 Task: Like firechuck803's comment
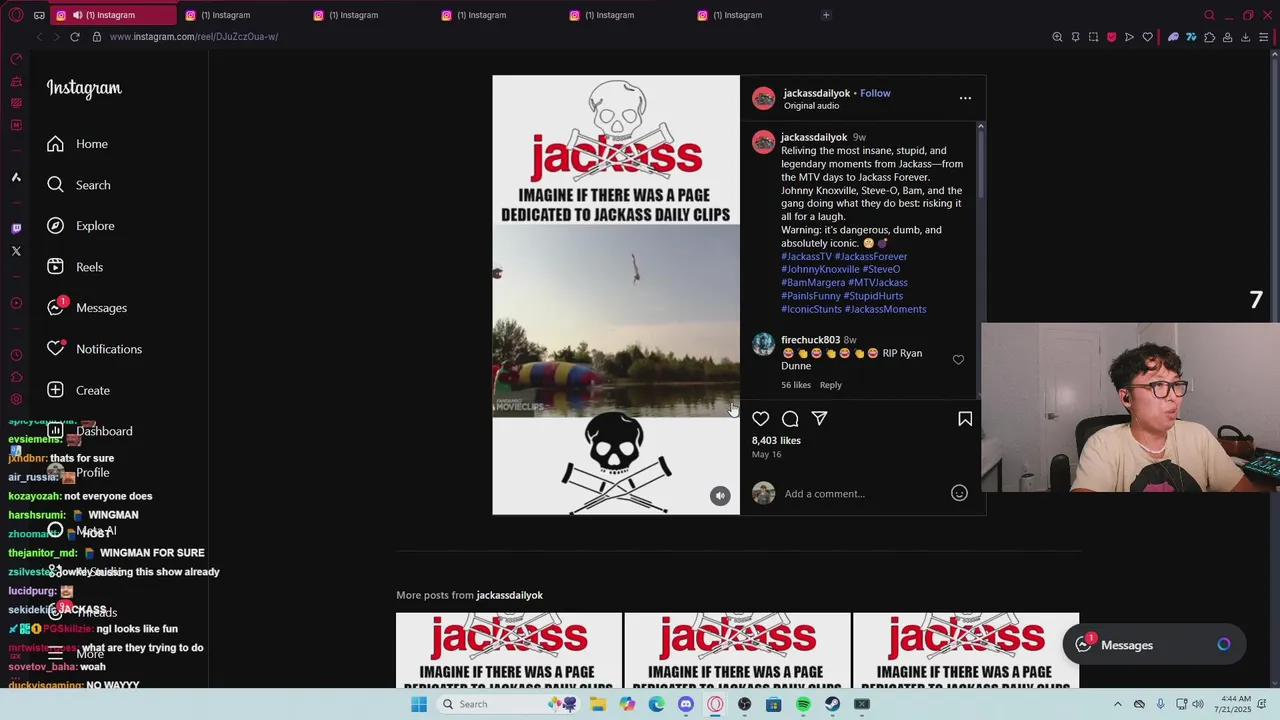click(x=958, y=360)
